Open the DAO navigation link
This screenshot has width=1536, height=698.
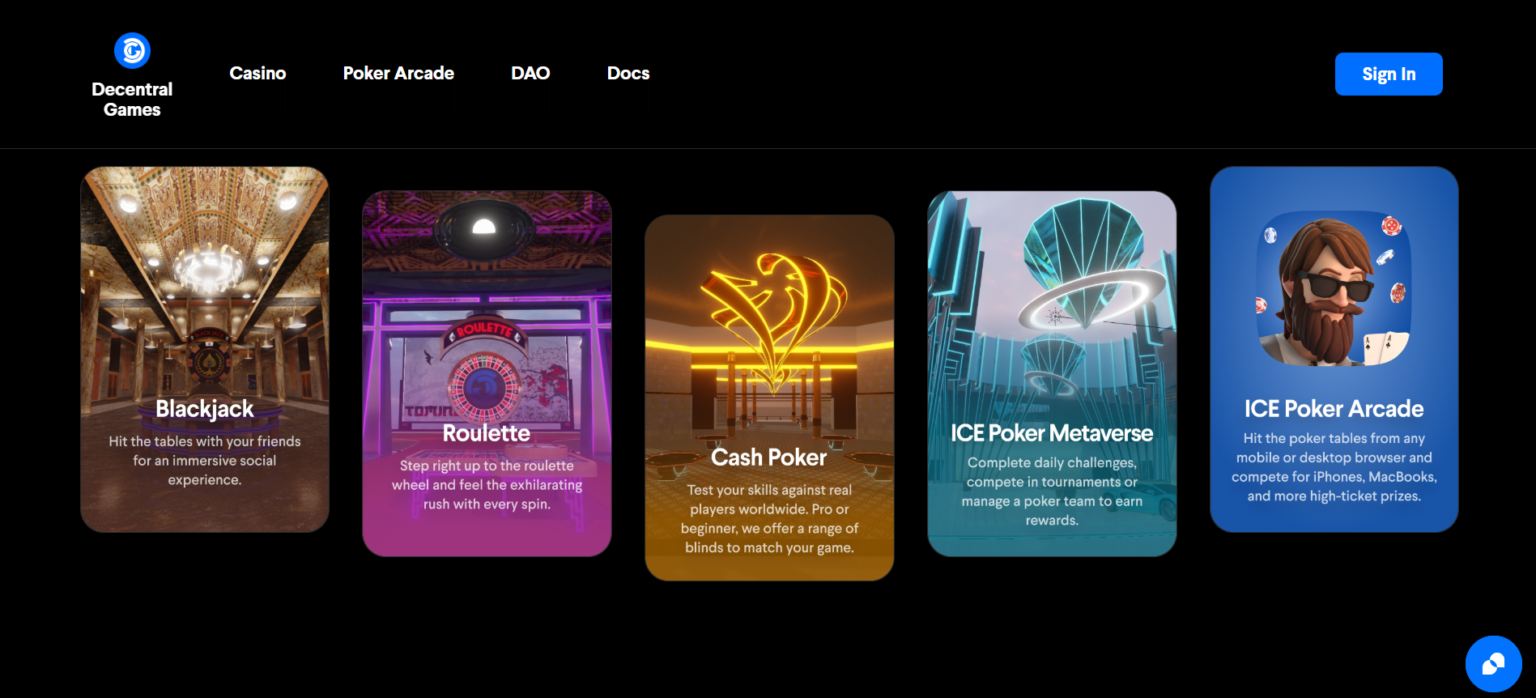coord(530,73)
